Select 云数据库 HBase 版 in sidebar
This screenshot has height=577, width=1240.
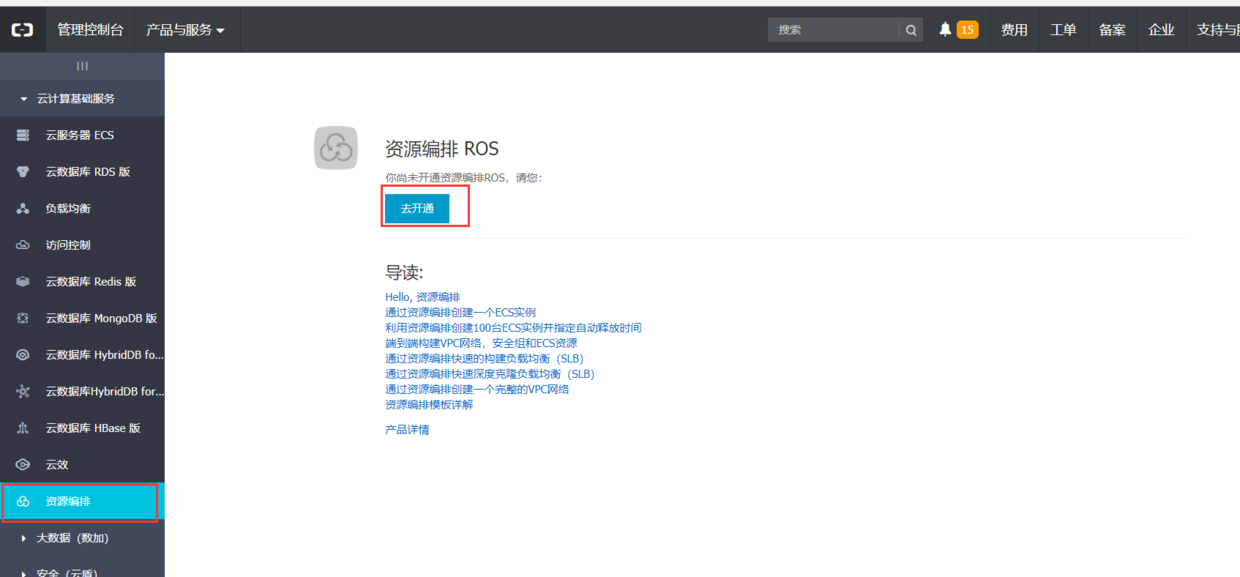click(93, 428)
